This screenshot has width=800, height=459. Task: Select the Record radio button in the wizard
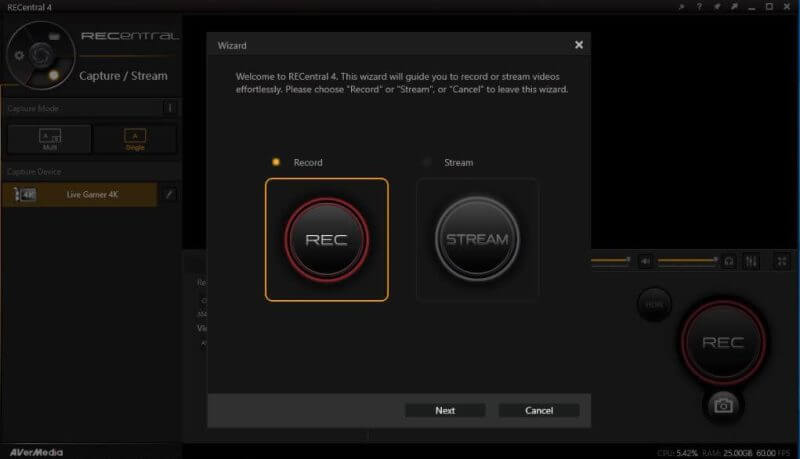click(x=276, y=162)
